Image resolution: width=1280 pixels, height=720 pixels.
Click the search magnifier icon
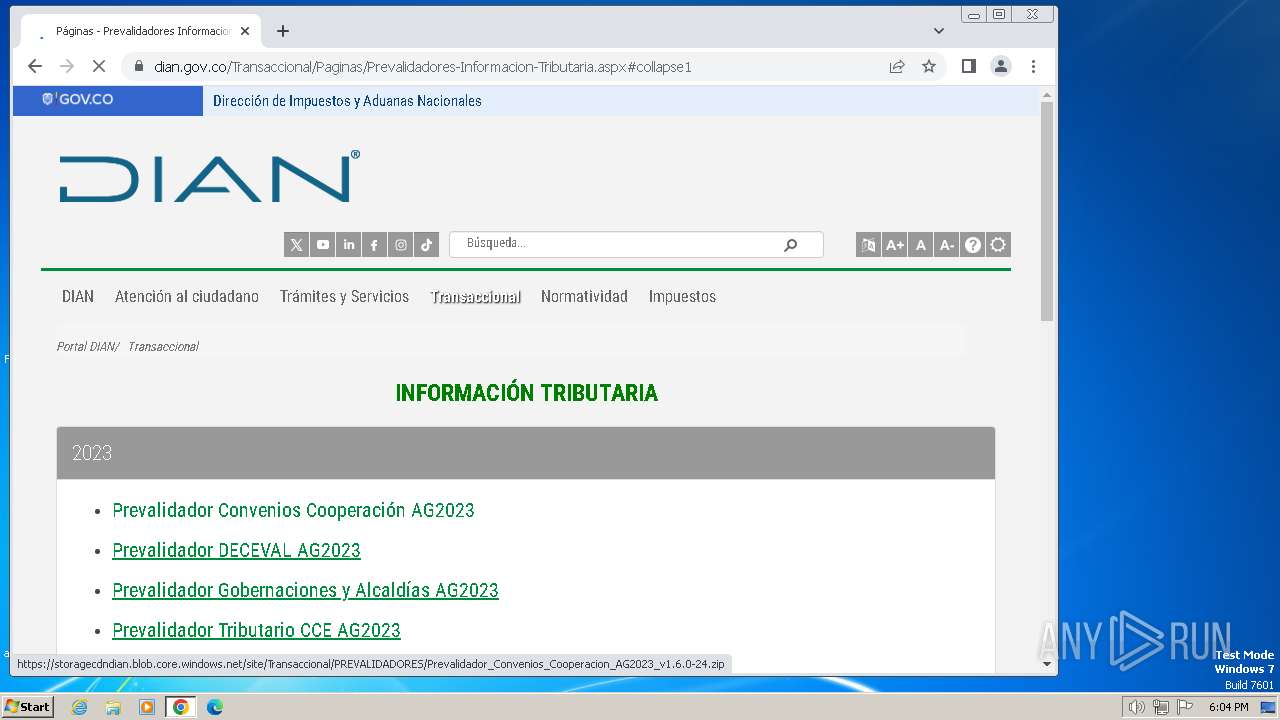(790, 245)
